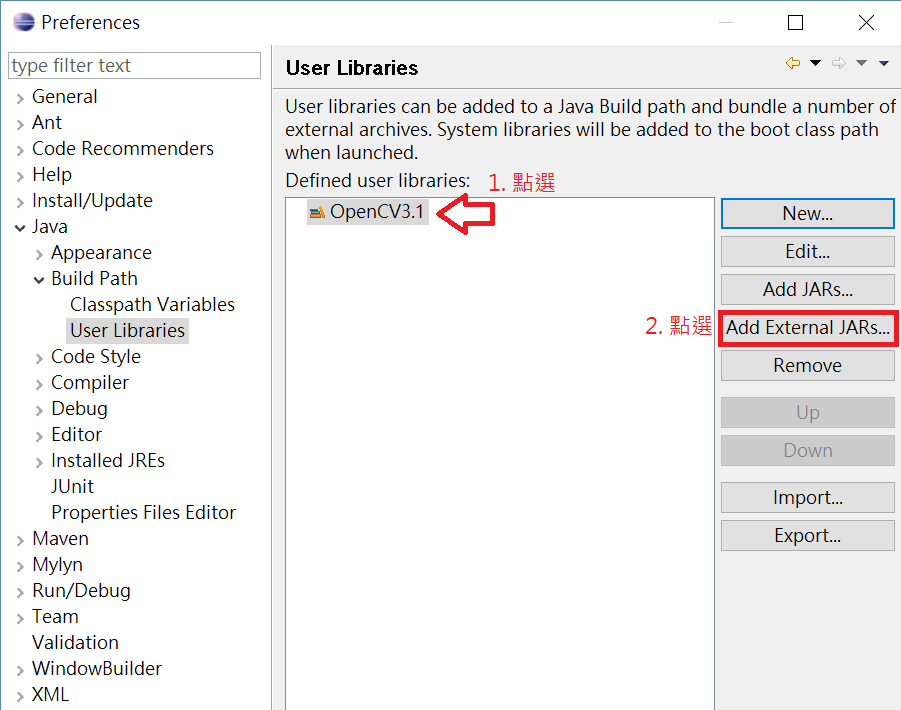901x710 pixels.
Task: Expand the Ant tree node
Action: point(20,124)
